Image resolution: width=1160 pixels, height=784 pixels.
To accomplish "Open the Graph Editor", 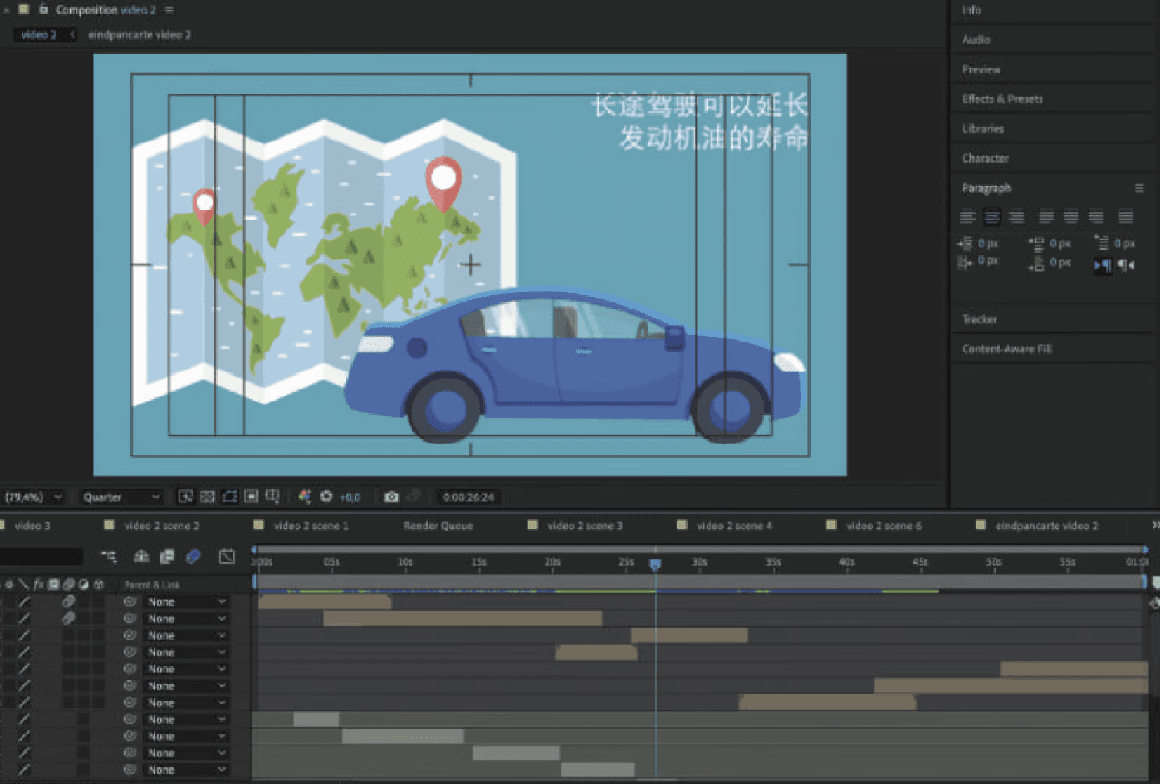I will click(227, 556).
